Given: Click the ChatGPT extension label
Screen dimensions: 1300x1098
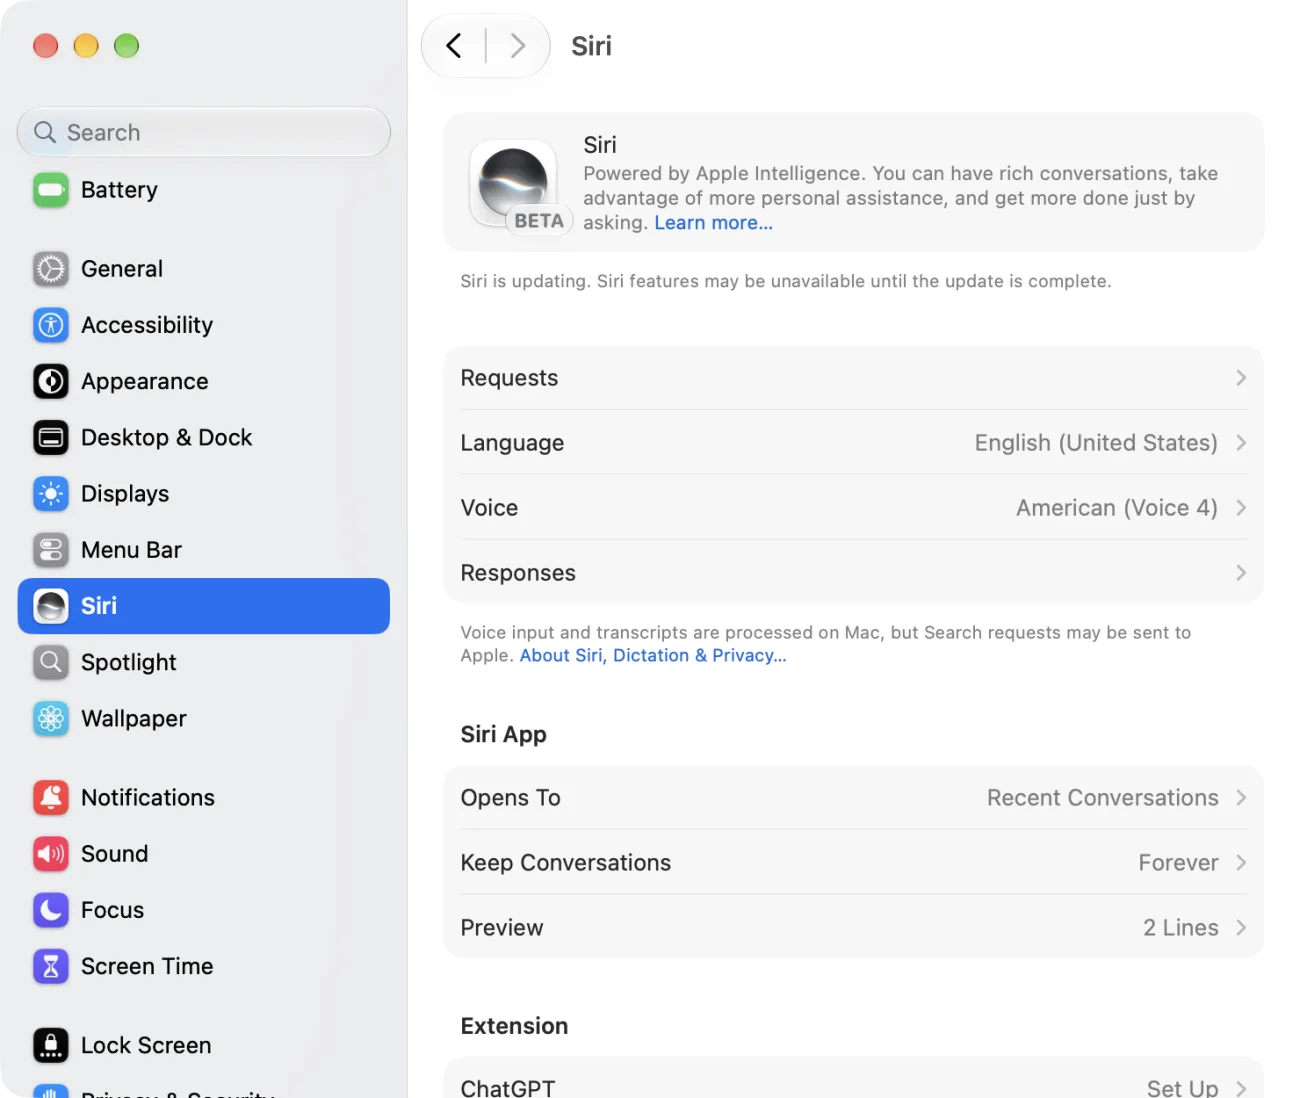Looking at the screenshot, I should pyautogui.click(x=507, y=1089).
